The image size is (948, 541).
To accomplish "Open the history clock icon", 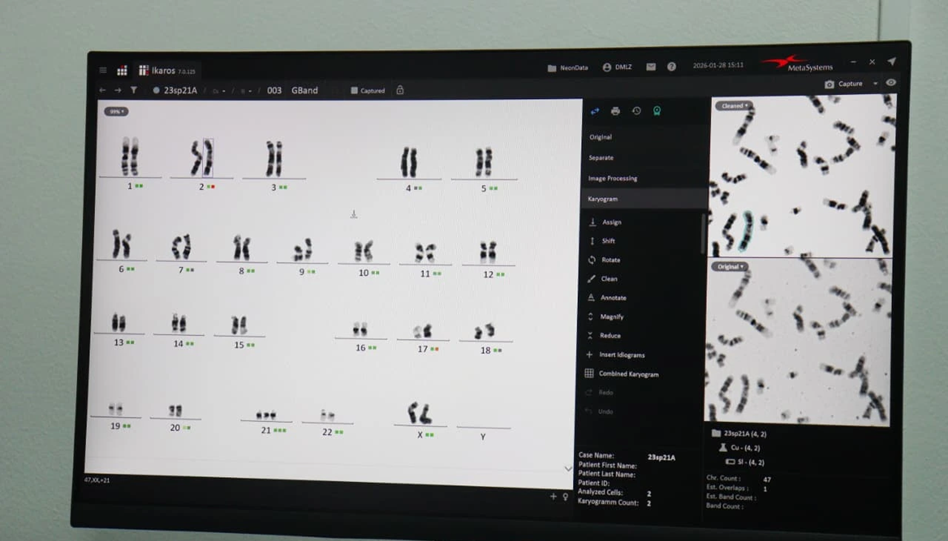I will [x=636, y=111].
